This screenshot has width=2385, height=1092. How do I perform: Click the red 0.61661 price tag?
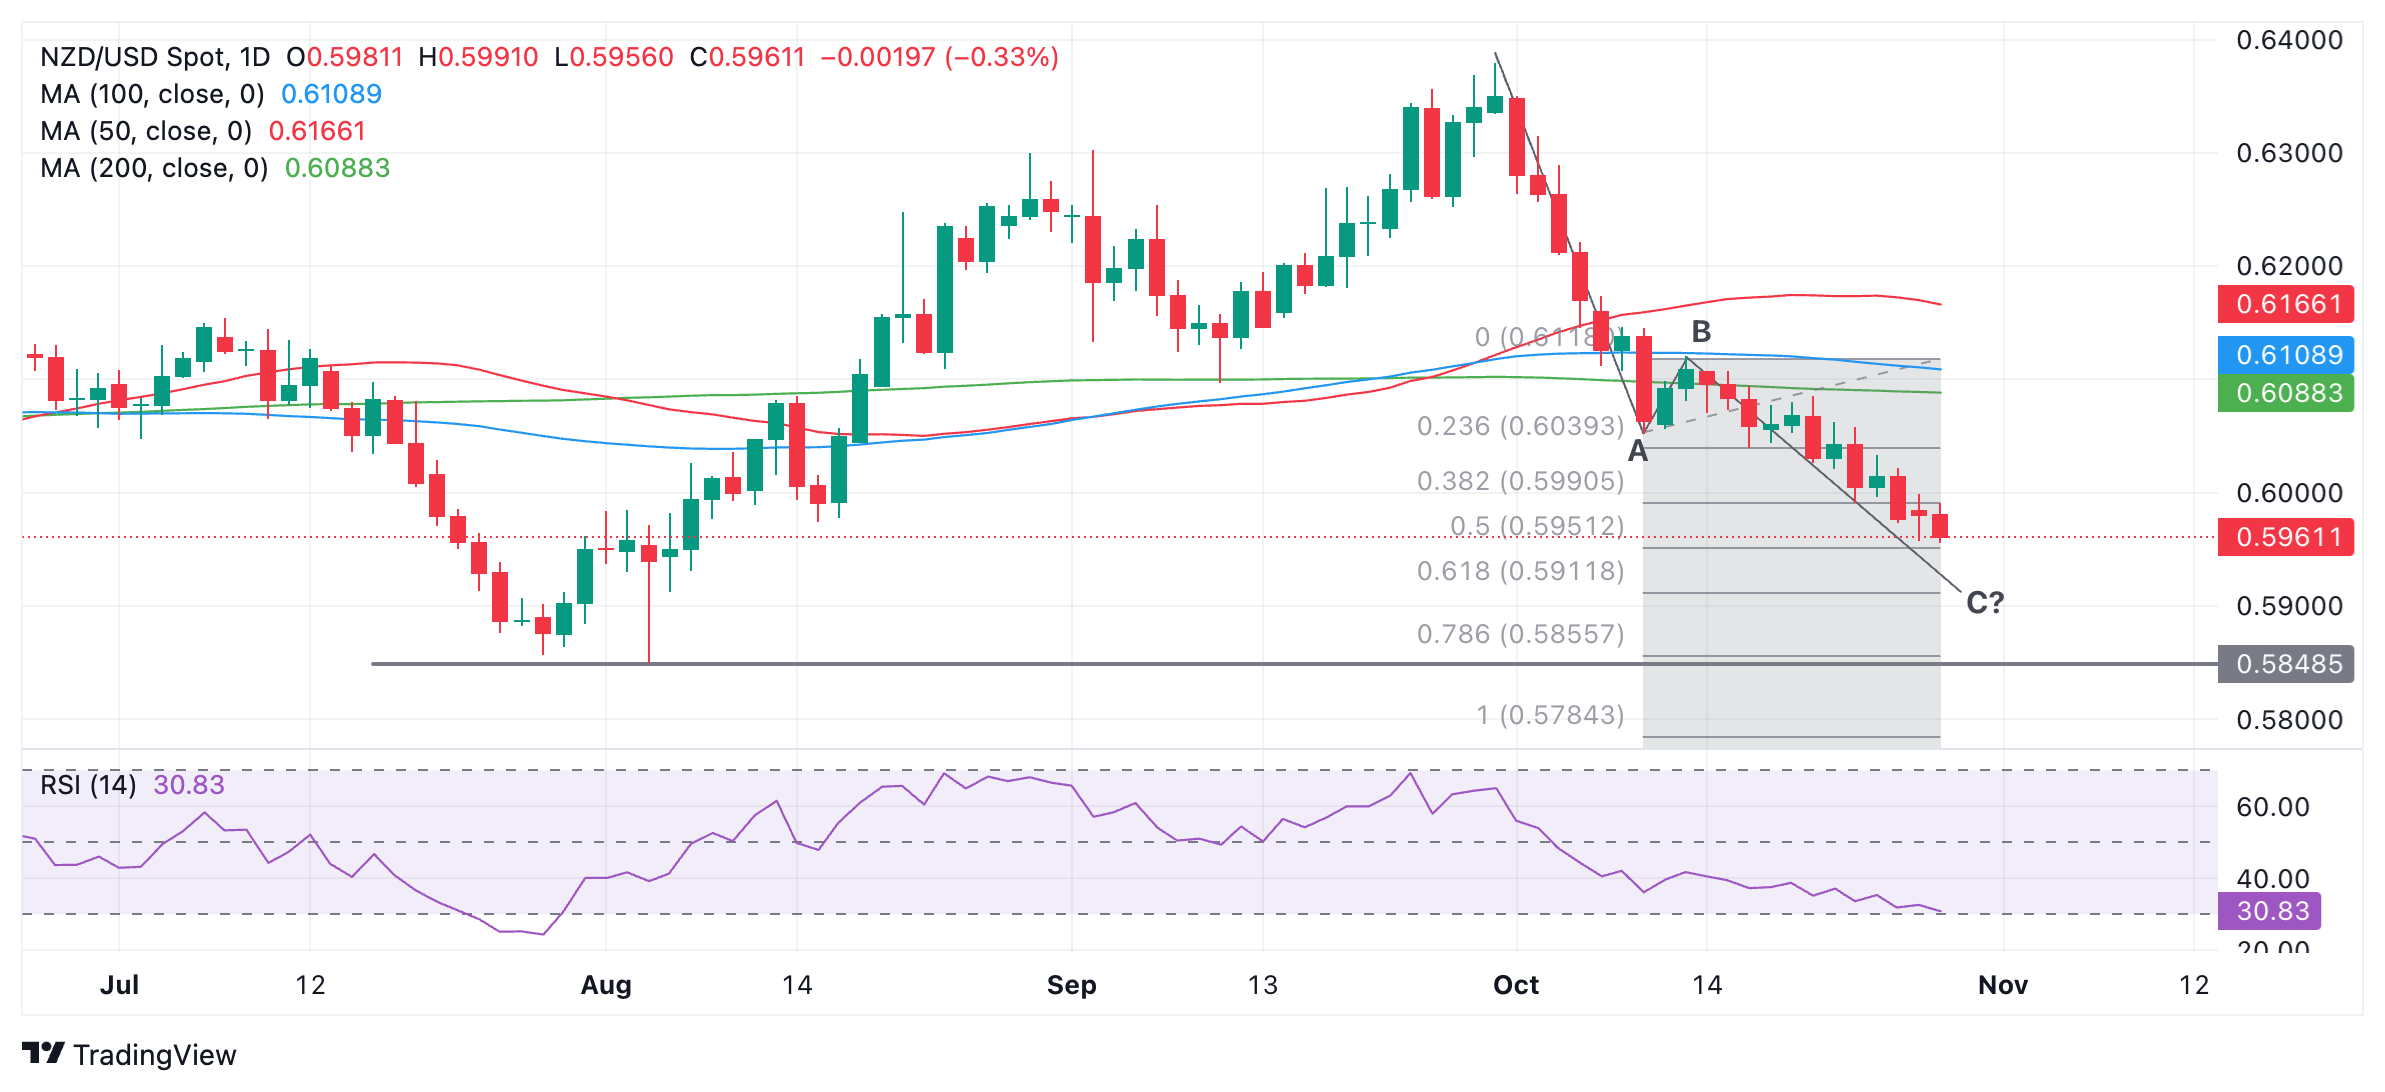coord(2288,304)
